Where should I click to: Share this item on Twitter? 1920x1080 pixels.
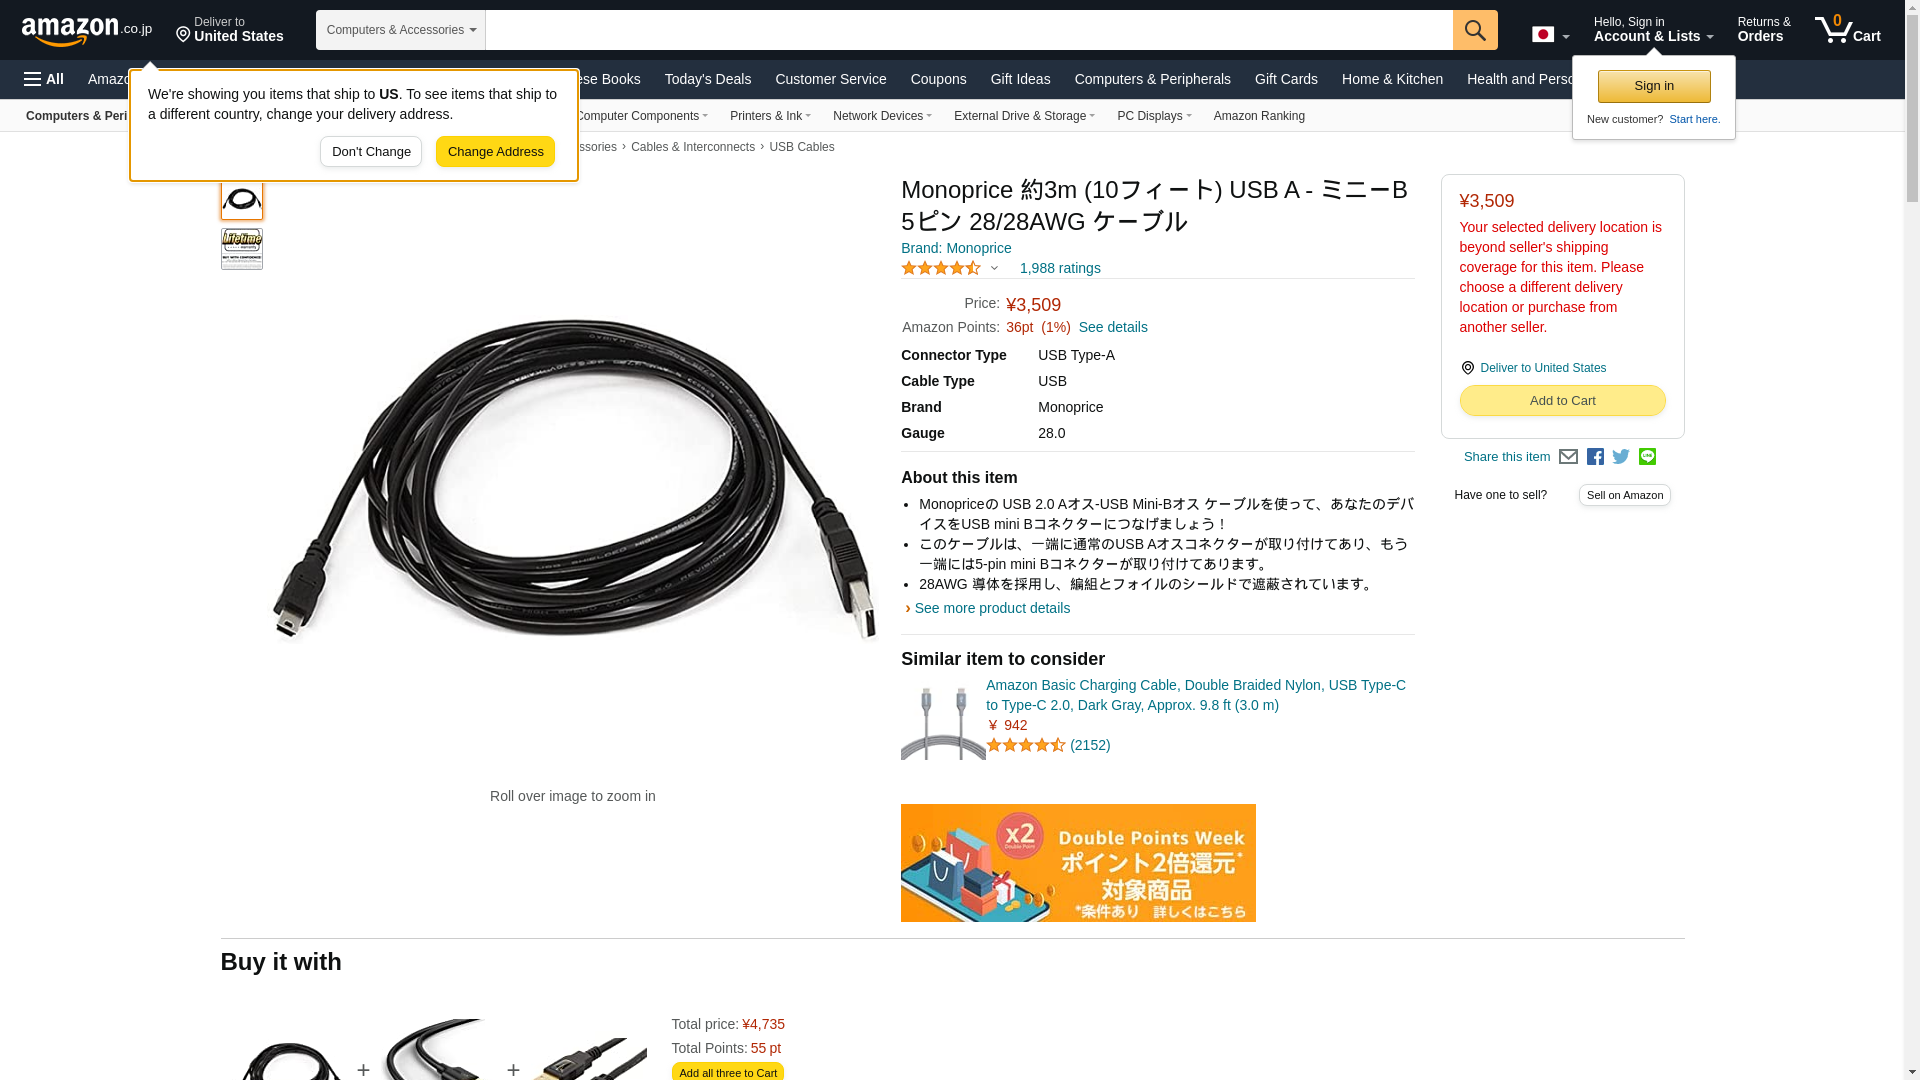[x=1621, y=457]
